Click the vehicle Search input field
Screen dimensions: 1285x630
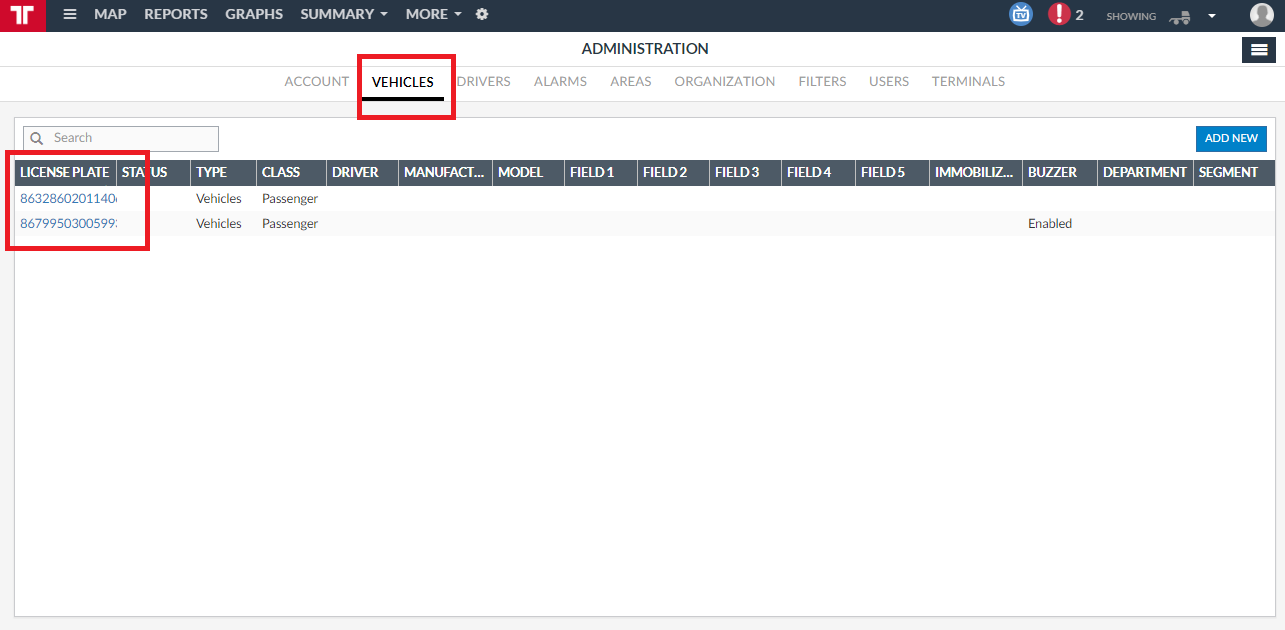[x=121, y=139]
